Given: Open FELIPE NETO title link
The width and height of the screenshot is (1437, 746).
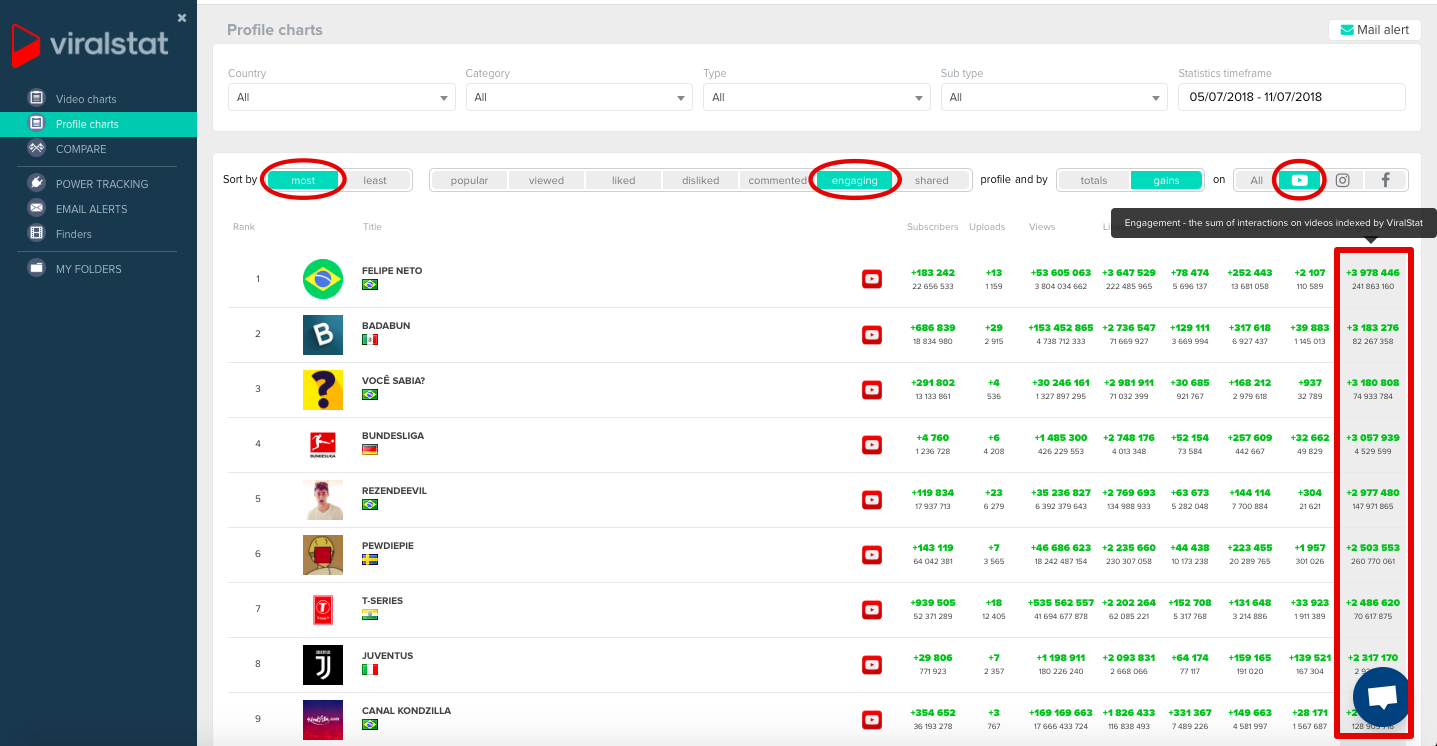Looking at the screenshot, I should 392,271.
